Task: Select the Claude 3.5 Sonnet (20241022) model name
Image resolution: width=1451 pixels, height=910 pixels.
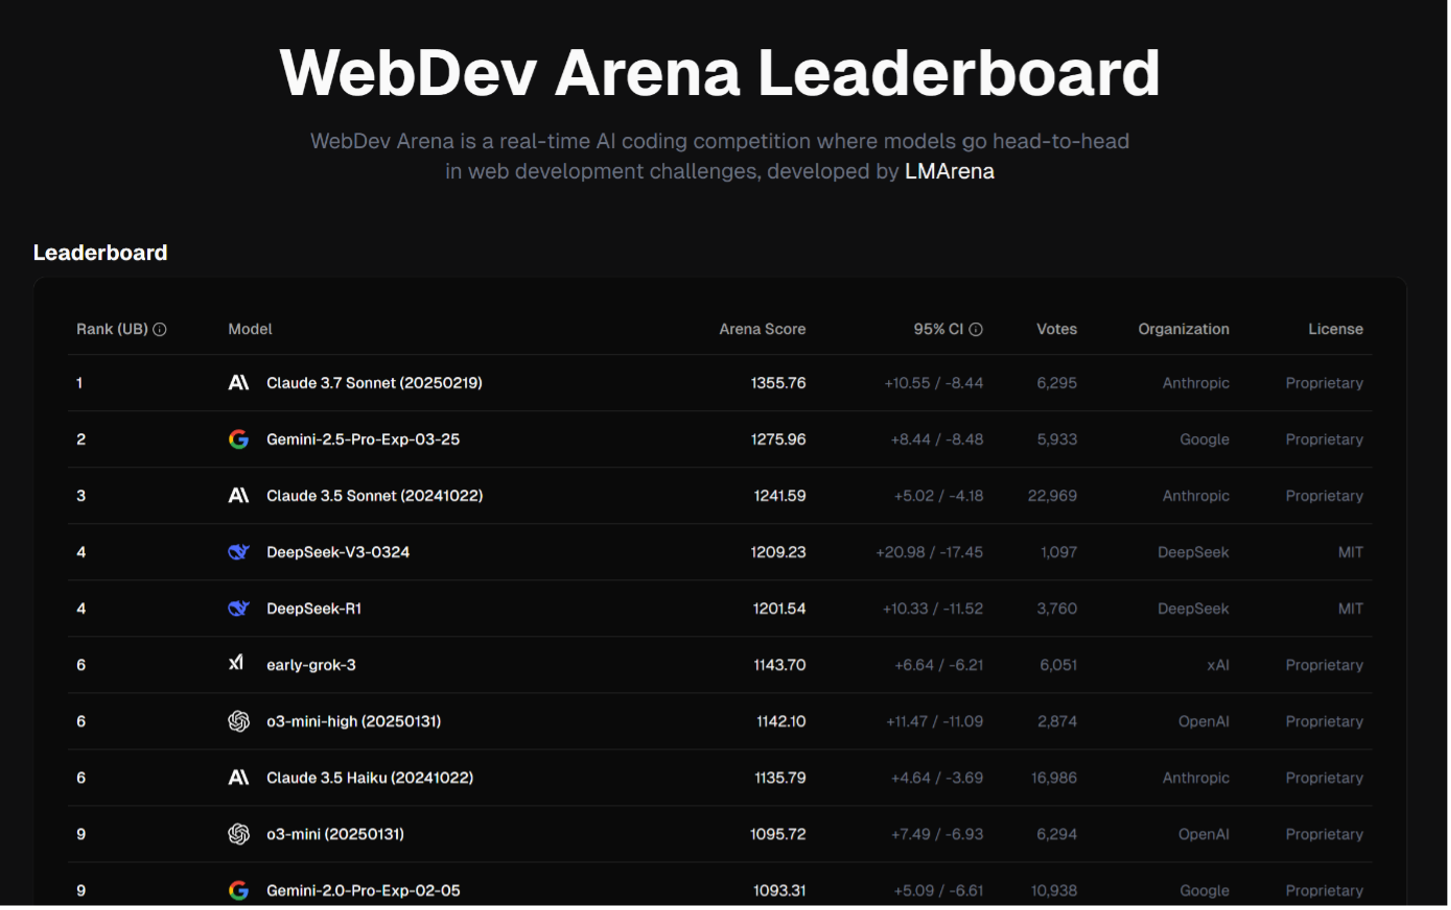Action: click(x=376, y=497)
